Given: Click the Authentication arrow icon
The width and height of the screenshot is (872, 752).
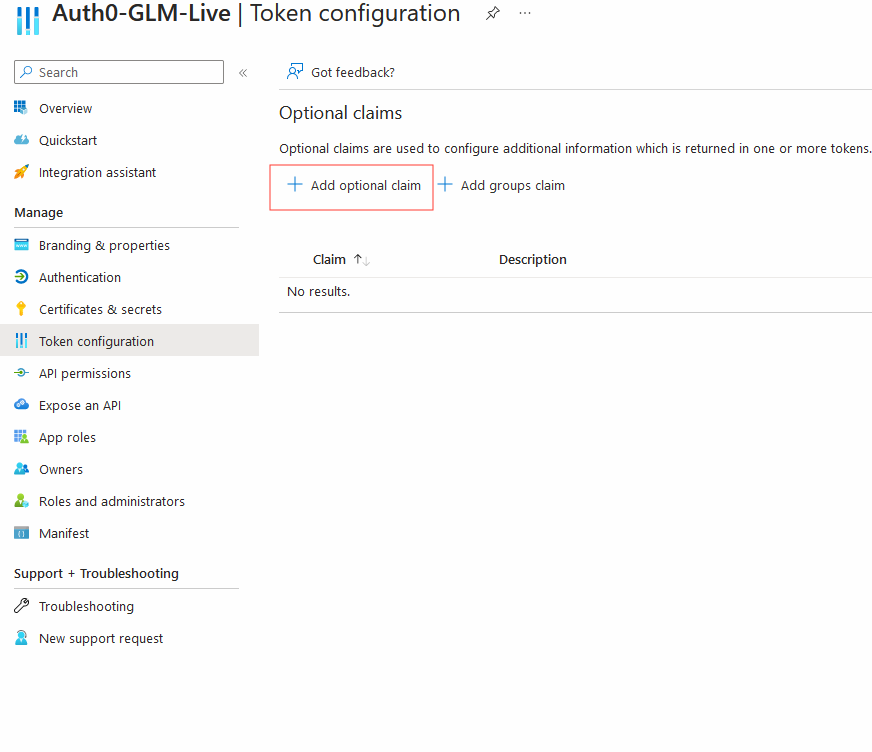Looking at the screenshot, I should [x=21, y=277].
